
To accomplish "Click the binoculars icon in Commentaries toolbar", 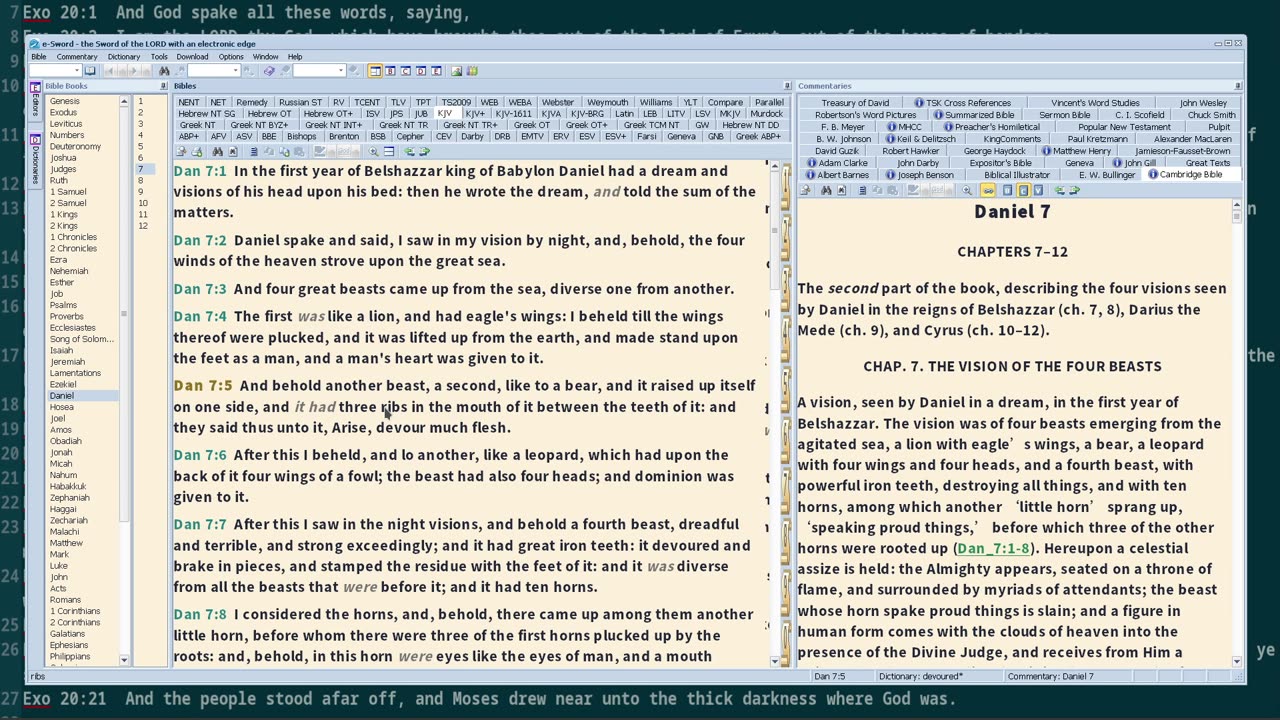I will 826,190.
